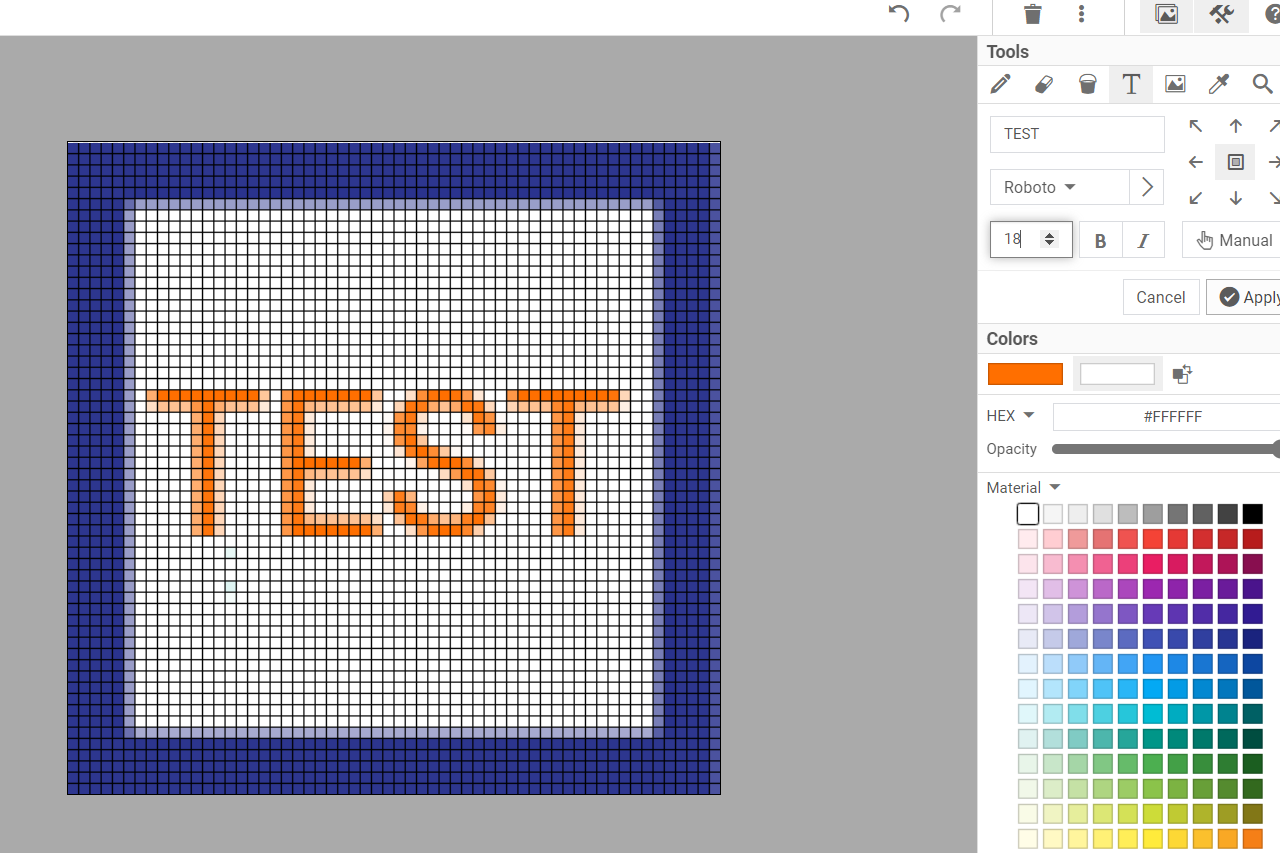The image size is (1280, 853).
Task: Toggle Bold text formatting
Action: coord(1100,241)
